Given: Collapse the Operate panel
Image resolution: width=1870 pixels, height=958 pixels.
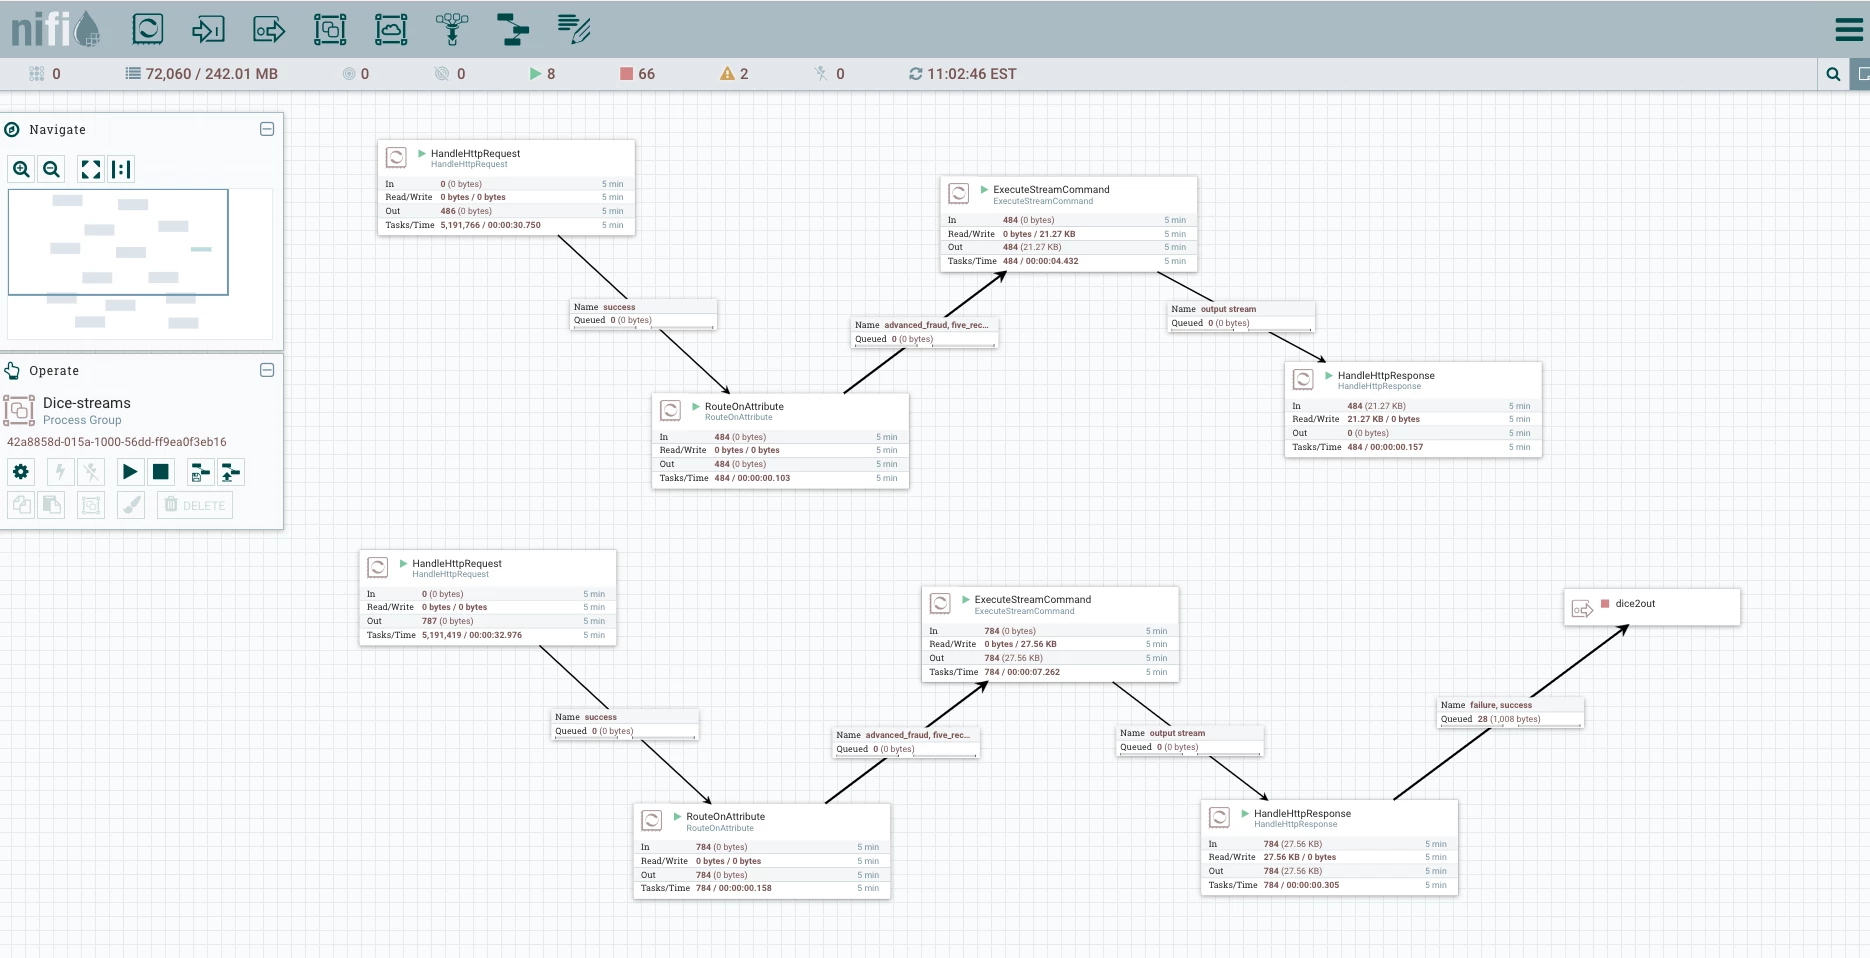Looking at the screenshot, I should (267, 370).
